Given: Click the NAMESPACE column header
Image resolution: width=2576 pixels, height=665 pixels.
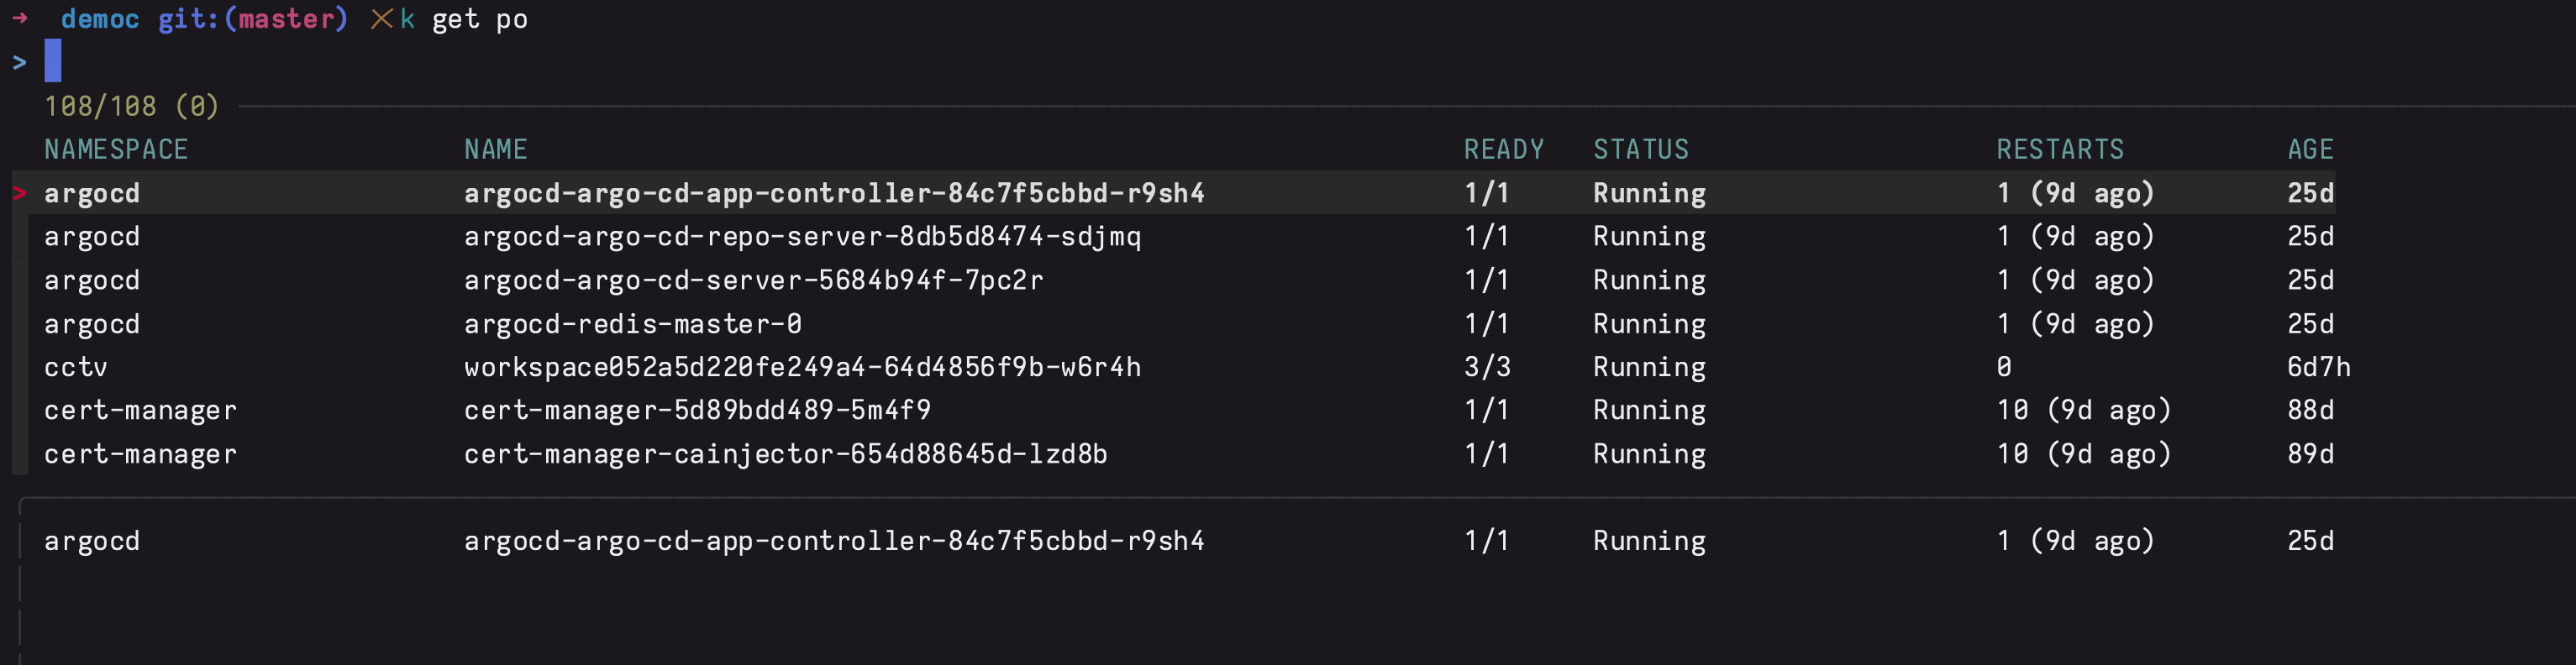Looking at the screenshot, I should pyautogui.click(x=116, y=150).
